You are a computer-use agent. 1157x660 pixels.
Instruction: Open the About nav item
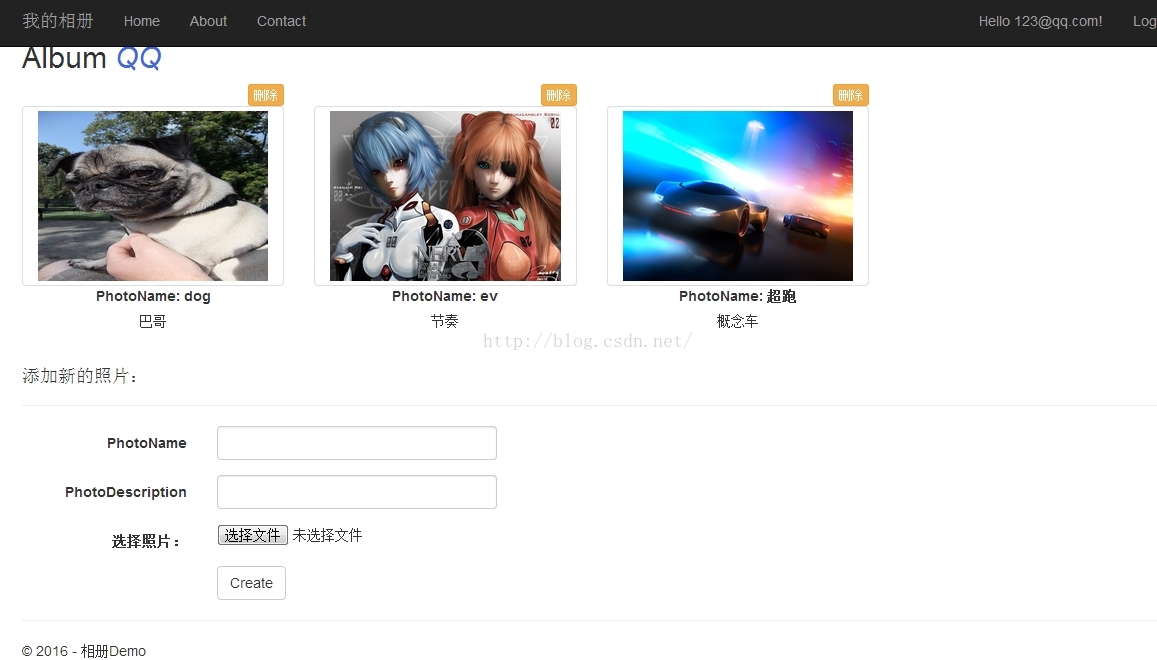pos(208,21)
